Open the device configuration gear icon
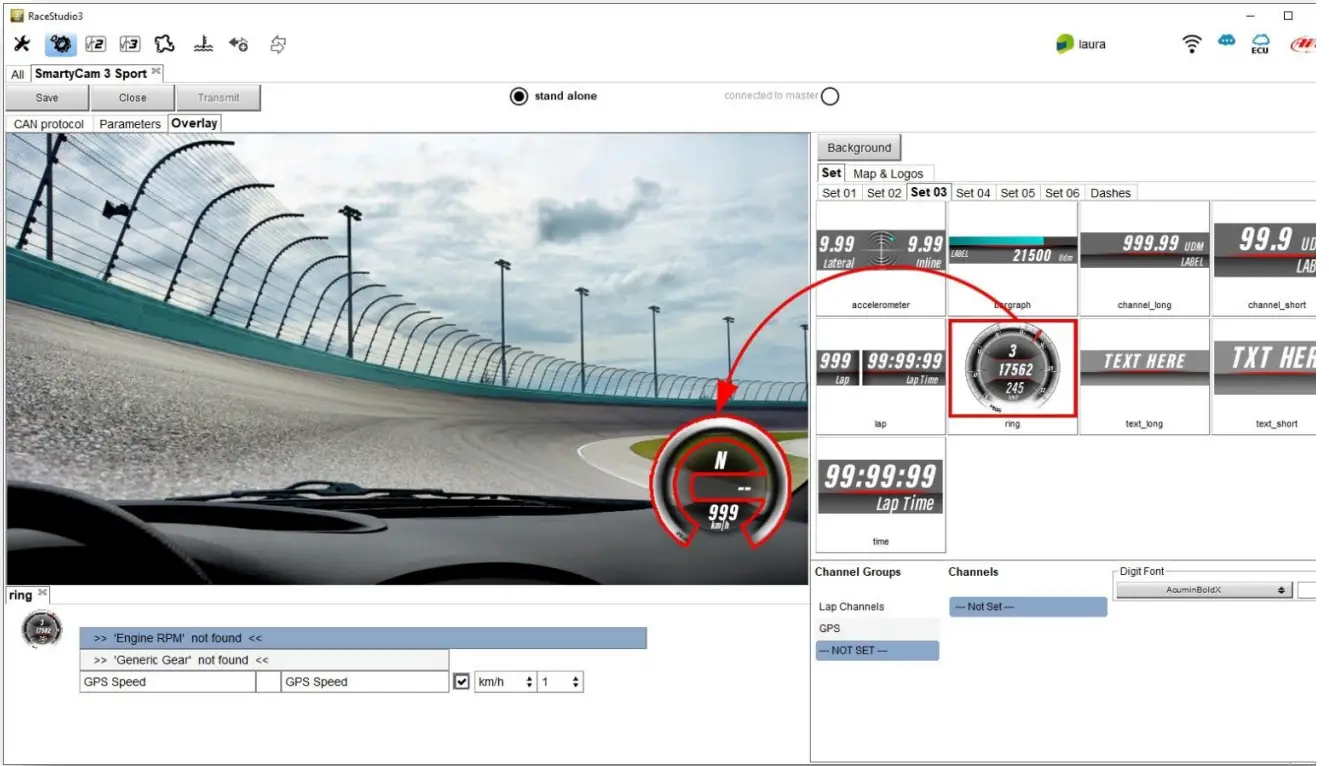Viewport: 1329px width, 766px height. (x=60, y=44)
